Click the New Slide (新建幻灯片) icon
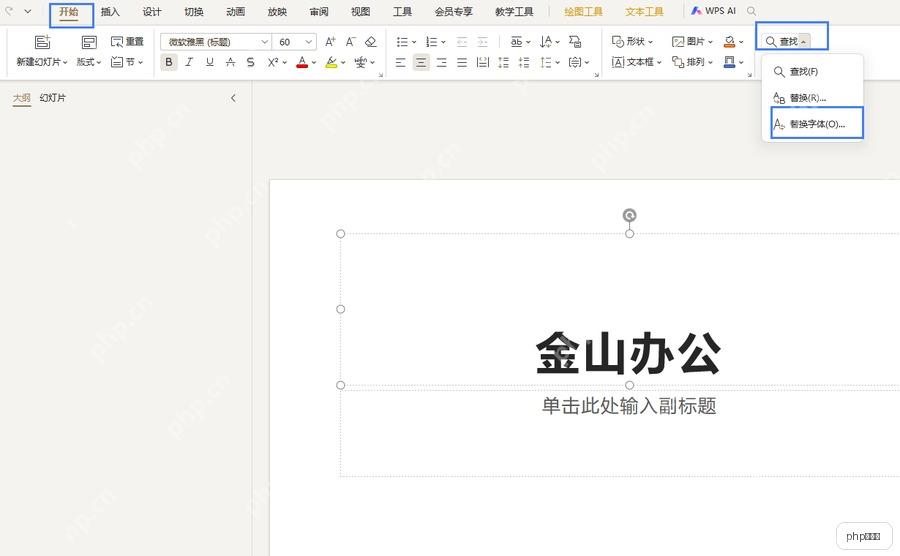The width and height of the screenshot is (900, 556). pos(42,42)
